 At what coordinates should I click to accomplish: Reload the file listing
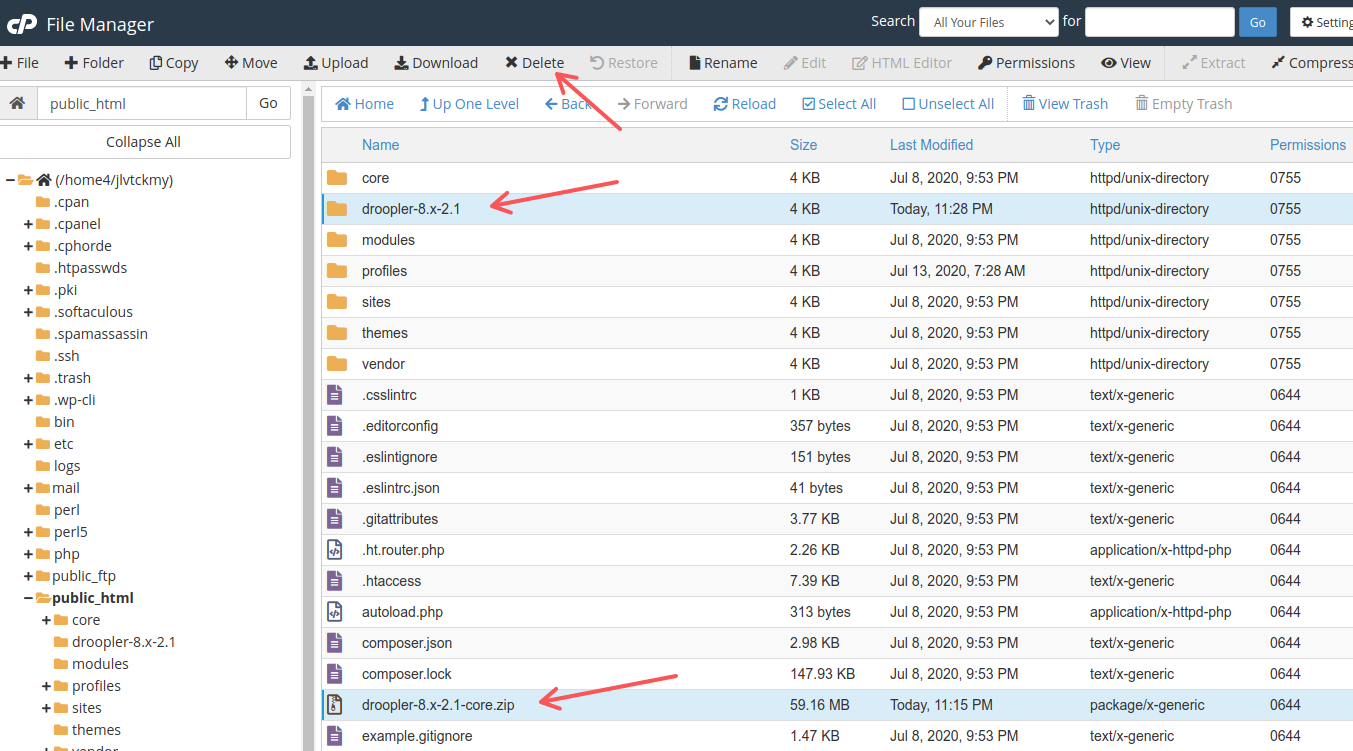point(744,104)
